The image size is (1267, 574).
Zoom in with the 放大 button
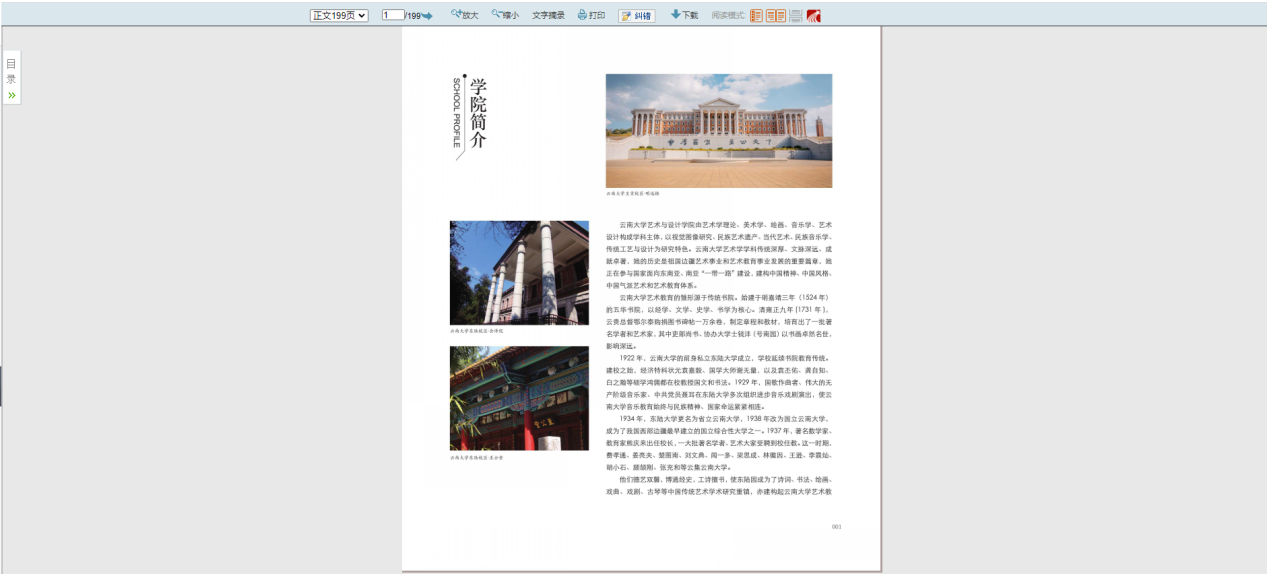pos(464,15)
